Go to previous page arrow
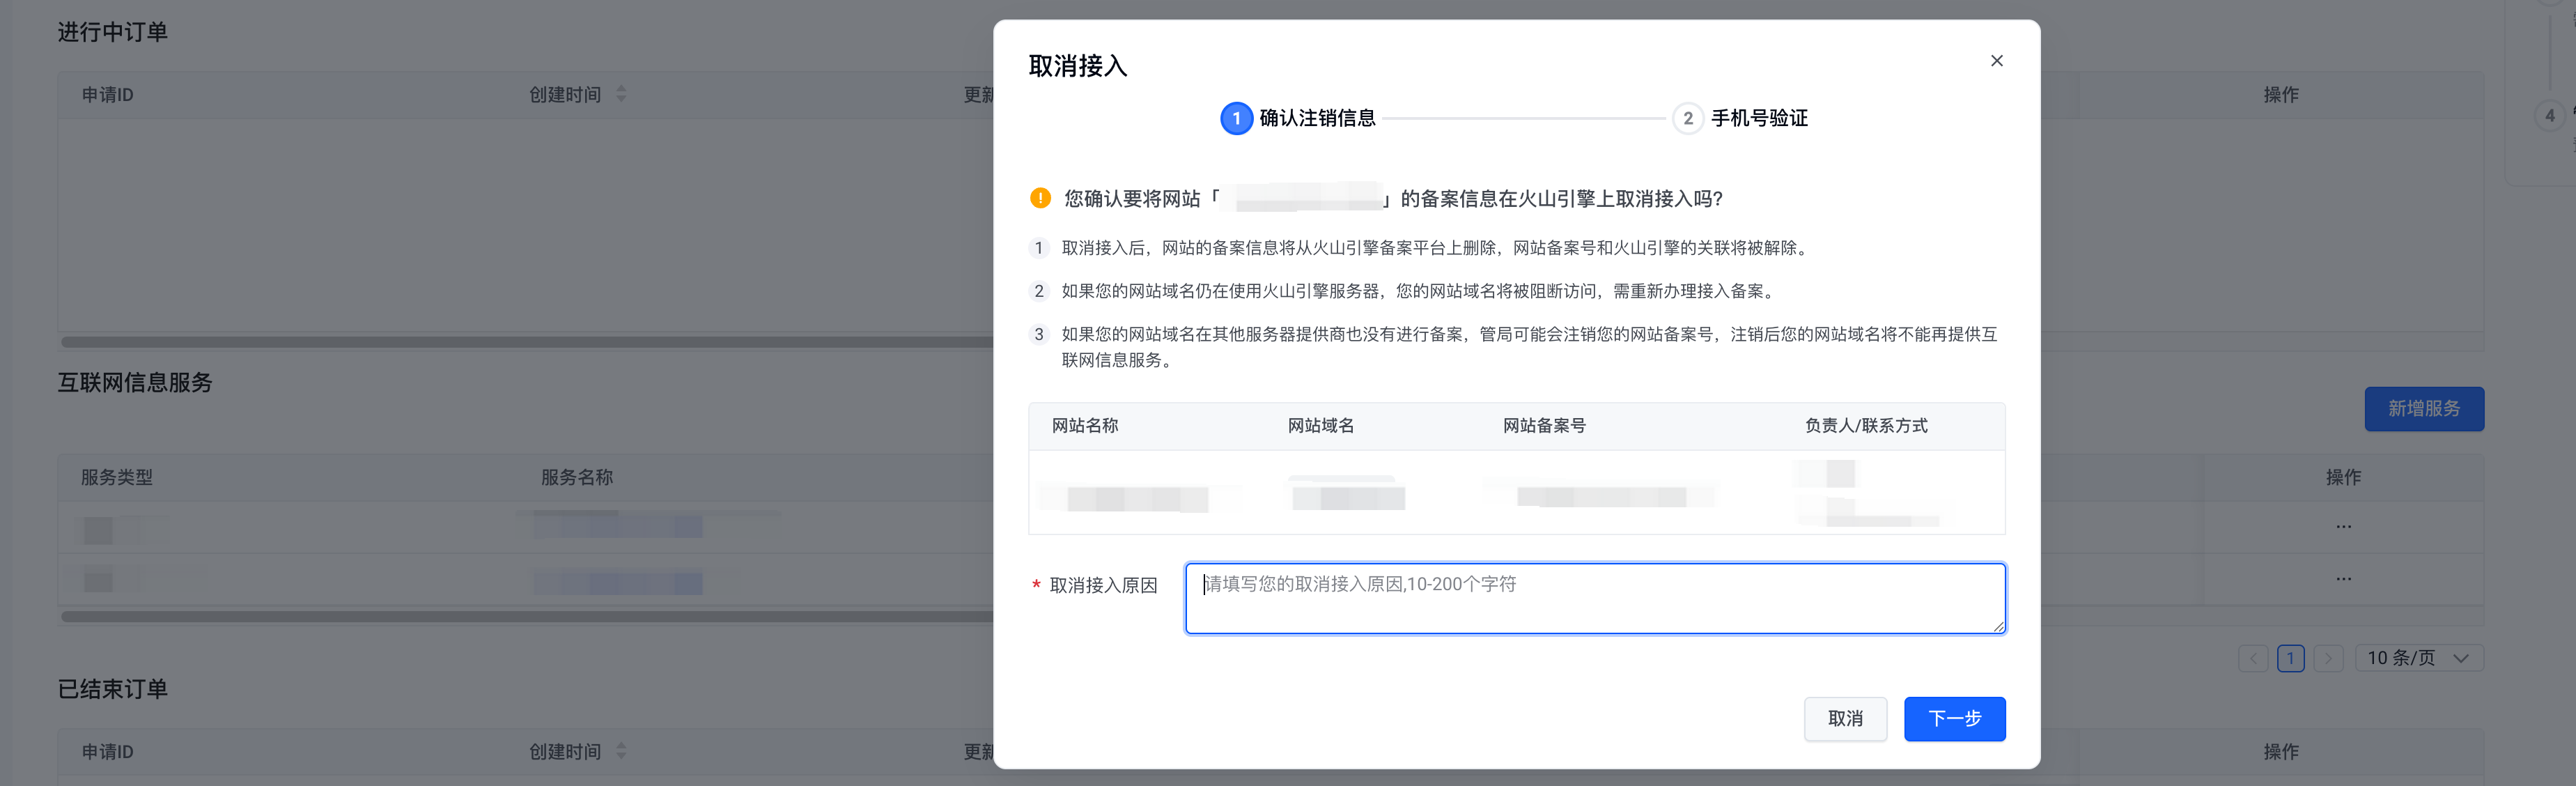2576x786 pixels. pyautogui.click(x=2252, y=658)
